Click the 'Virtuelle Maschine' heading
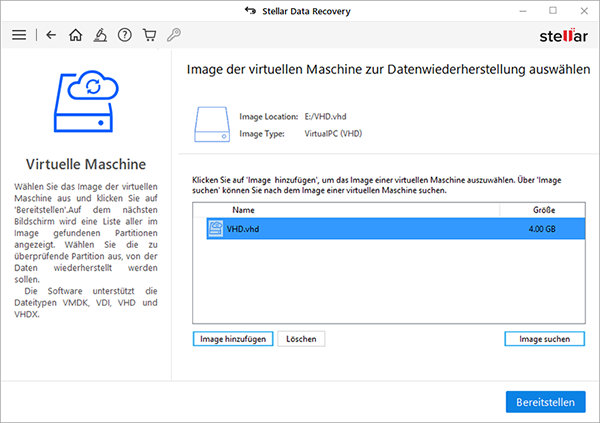The image size is (600, 423). pos(86,164)
